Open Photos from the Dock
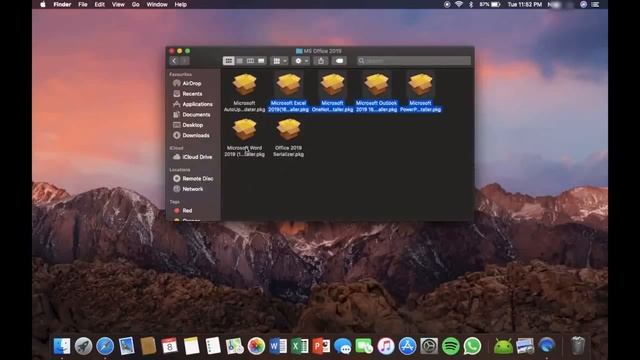This screenshot has height=360, width=640. pyautogui.click(x=256, y=346)
